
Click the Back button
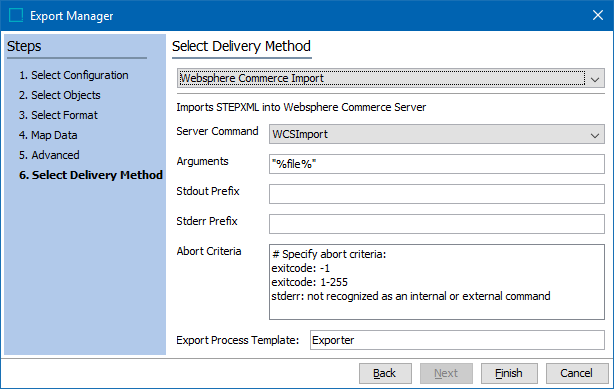coord(385,373)
